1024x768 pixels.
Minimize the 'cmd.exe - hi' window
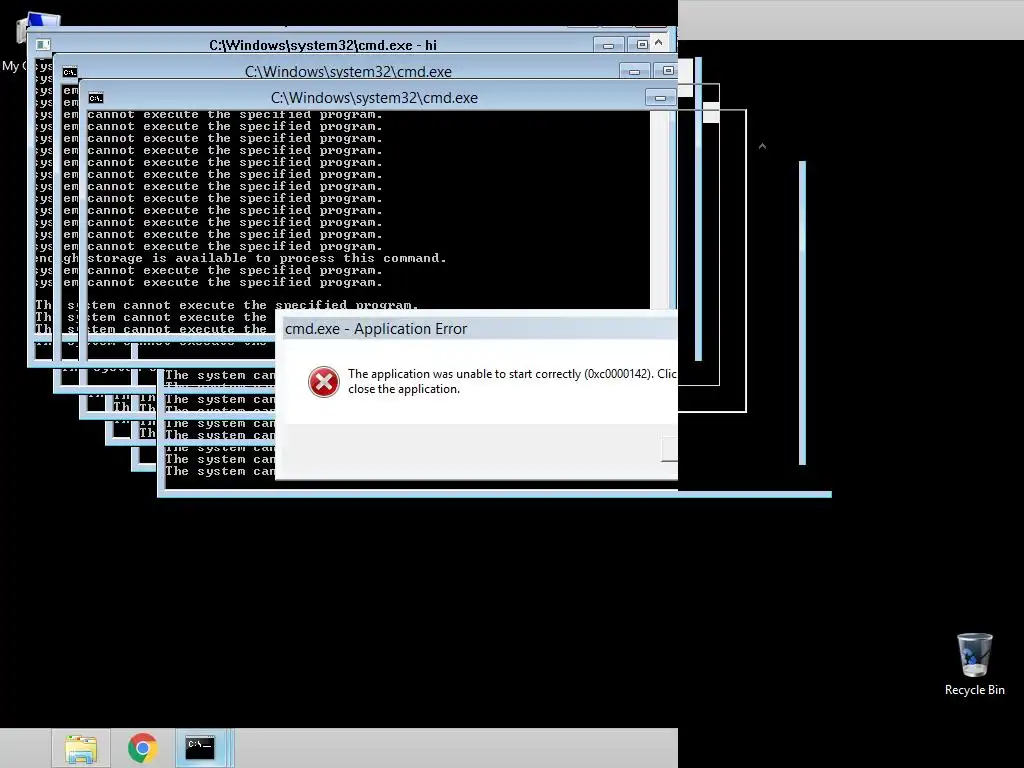point(608,45)
